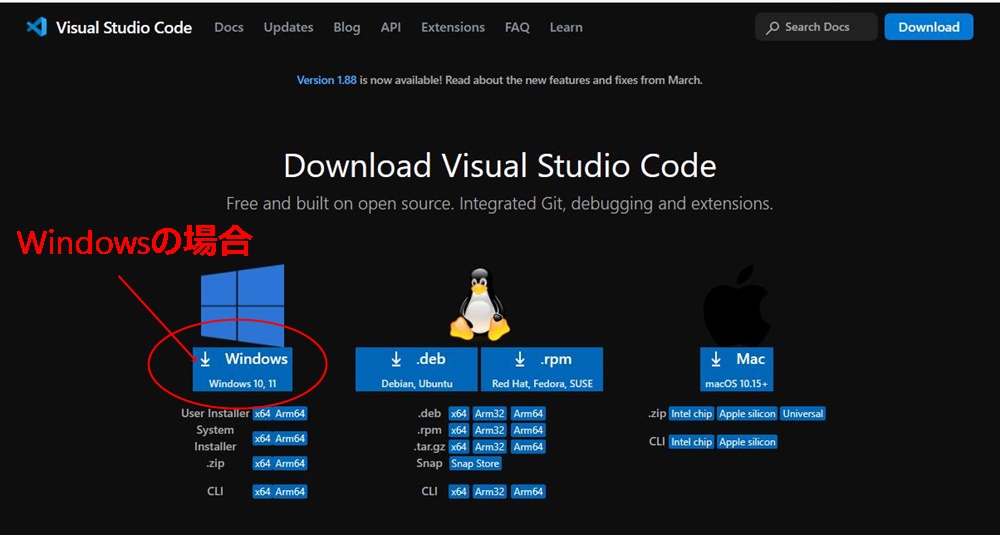Screen dimensions: 1000x535
Task: Download Windows System Installer Arm64
Action: (290, 439)
